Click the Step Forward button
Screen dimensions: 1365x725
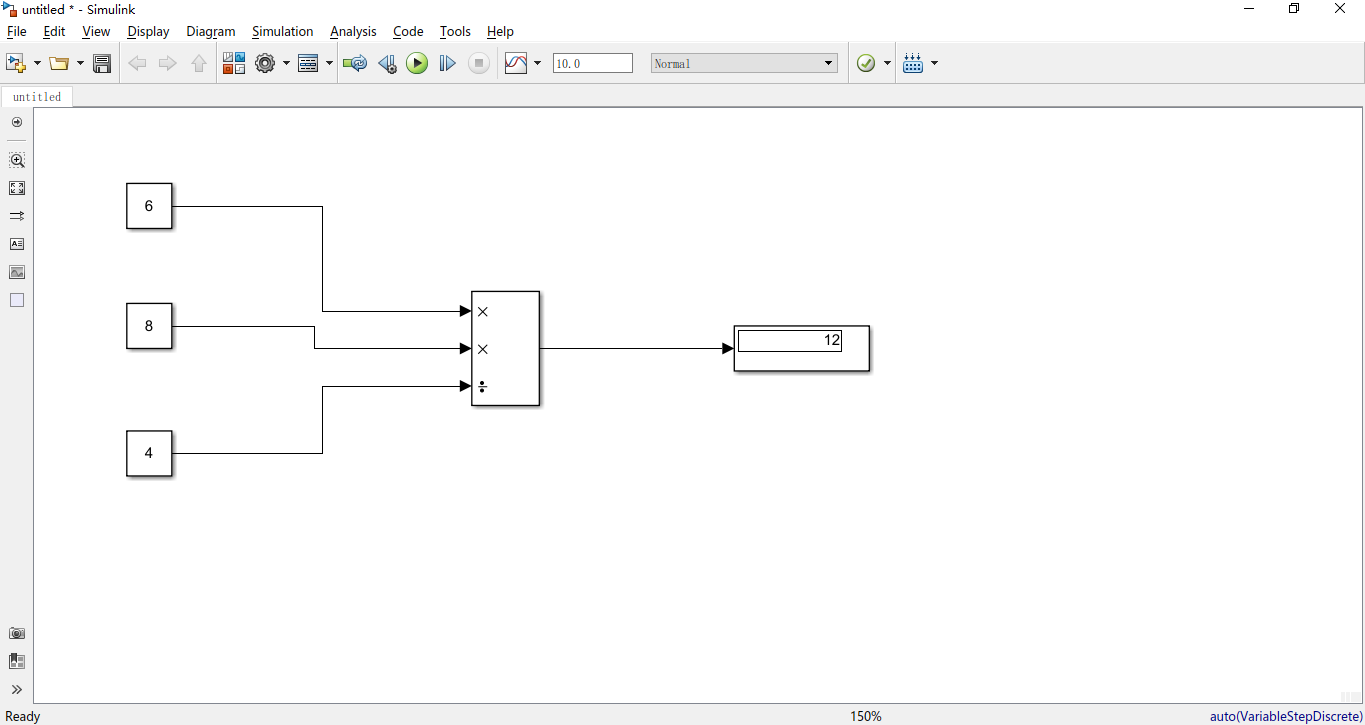(x=447, y=64)
